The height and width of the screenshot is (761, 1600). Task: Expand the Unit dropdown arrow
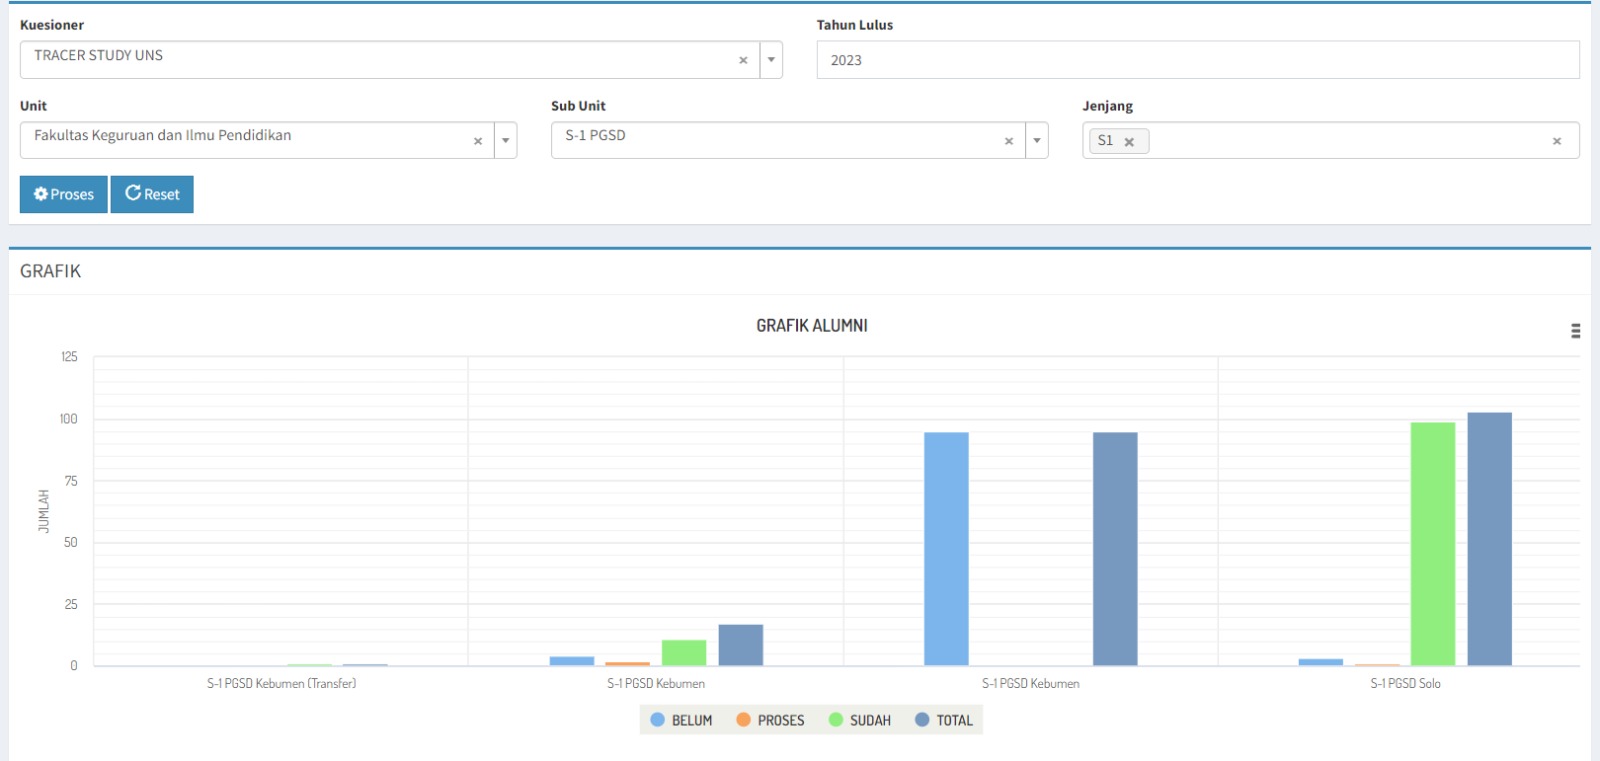coord(506,141)
